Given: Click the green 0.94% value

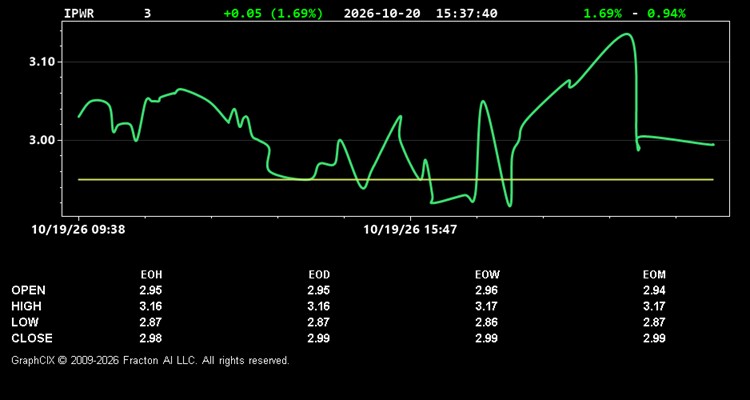Looking at the screenshot, I should coord(666,13).
